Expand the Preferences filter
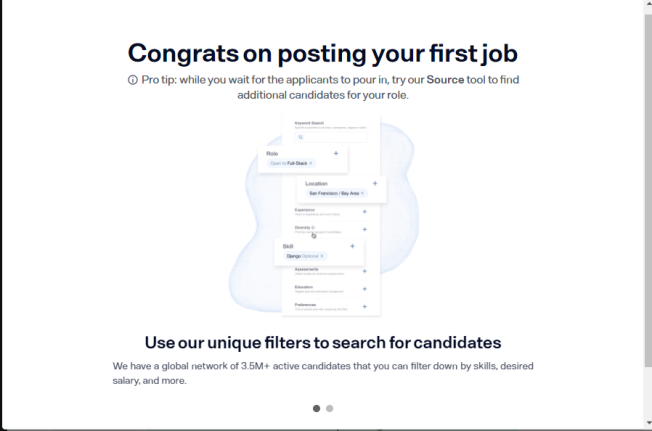This screenshot has width=652, height=431. (x=364, y=305)
